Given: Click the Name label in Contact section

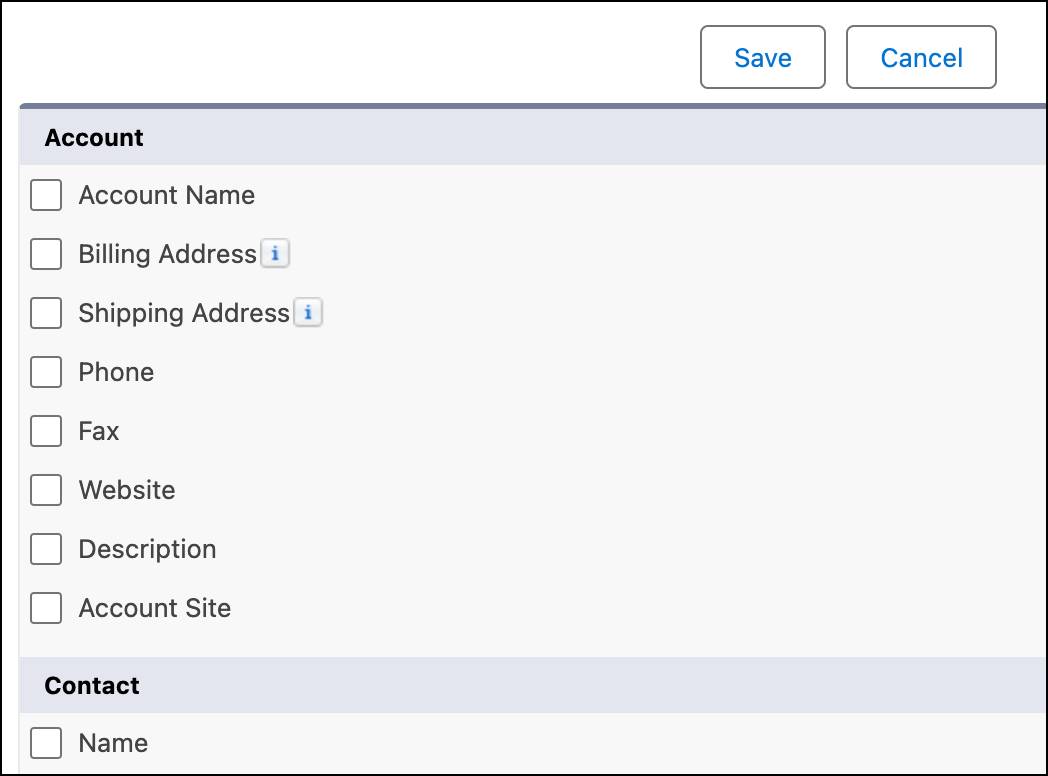Looking at the screenshot, I should [x=112, y=743].
